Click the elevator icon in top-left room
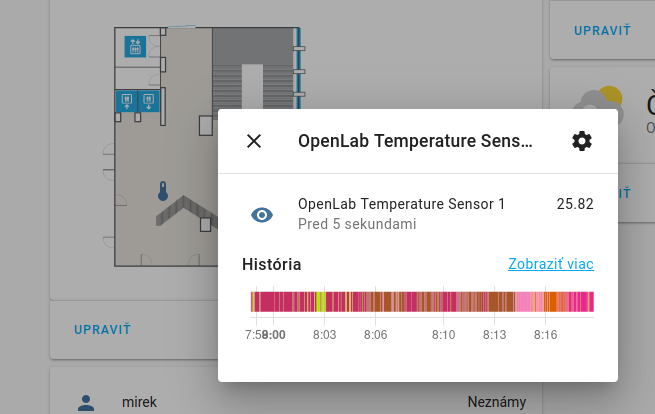 [135, 46]
